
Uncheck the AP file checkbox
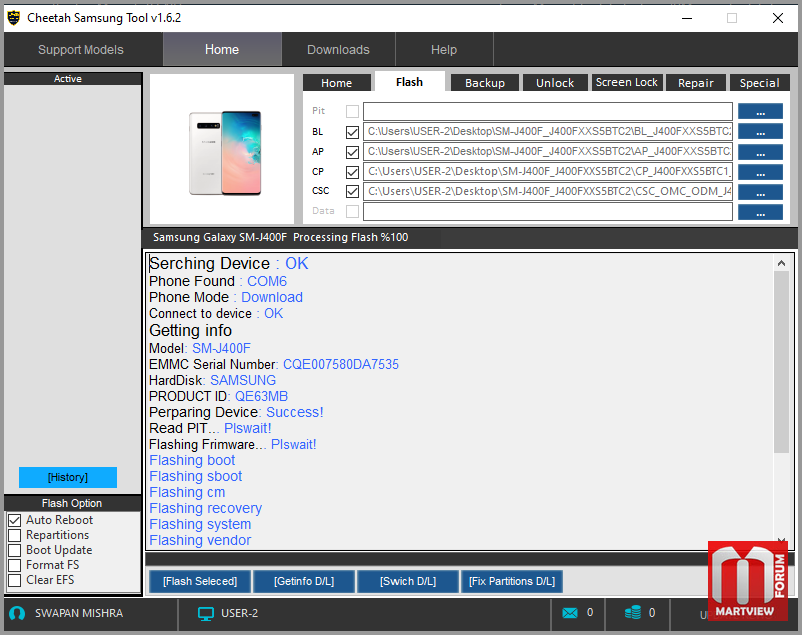coord(352,152)
